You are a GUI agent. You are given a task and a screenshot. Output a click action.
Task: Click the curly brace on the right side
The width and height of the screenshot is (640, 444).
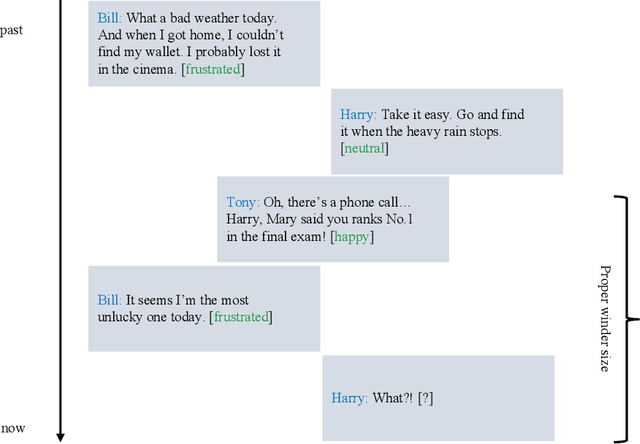627,319
